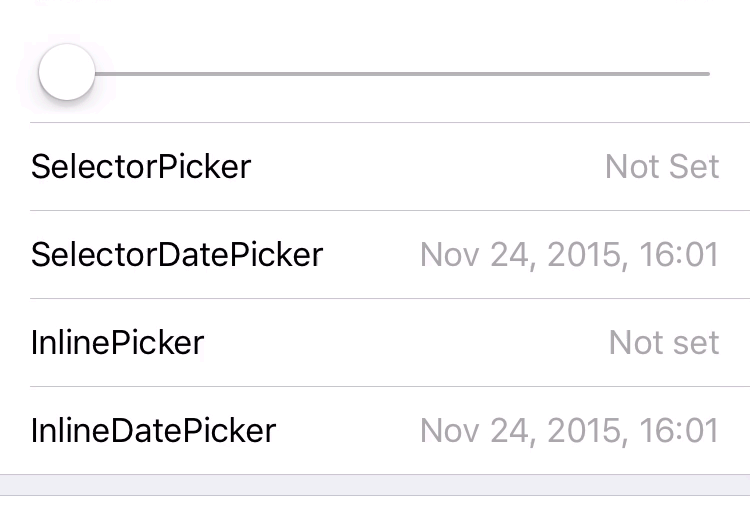
Task: Click the far right end of slider track
Action: pyautogui.click(x=705, y=74)
